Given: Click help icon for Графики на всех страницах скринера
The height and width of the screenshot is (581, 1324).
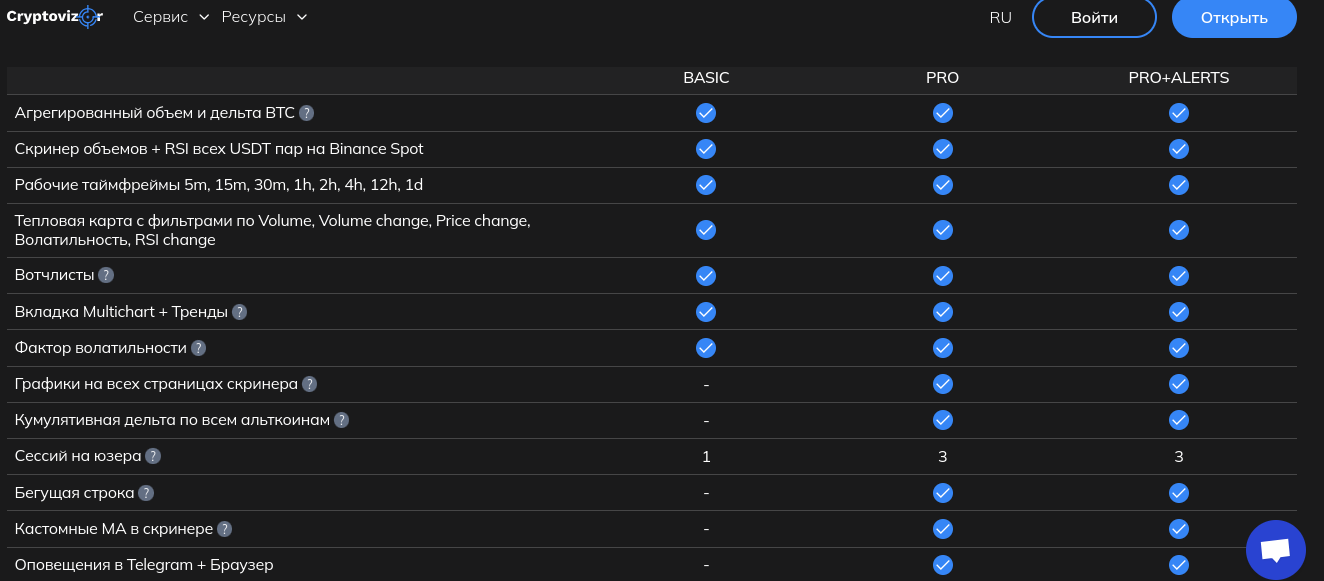Looking at the screenshot, I should click(x=310, y=384).
